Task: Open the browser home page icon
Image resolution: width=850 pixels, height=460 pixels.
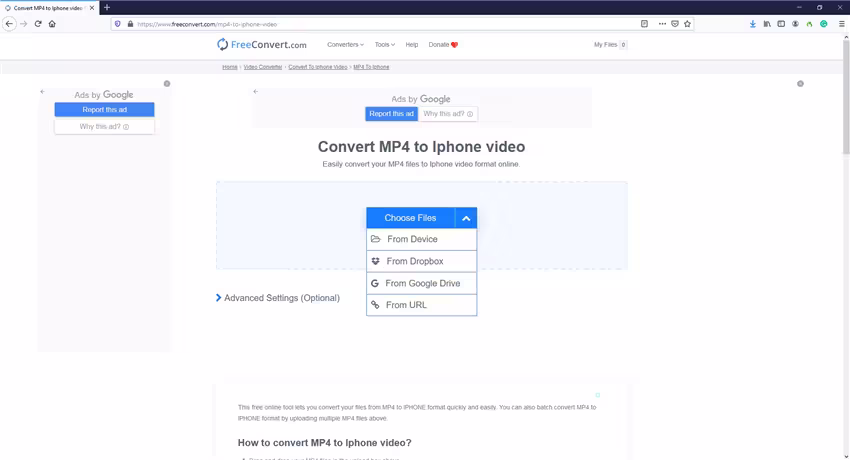Action: point(52,24)
